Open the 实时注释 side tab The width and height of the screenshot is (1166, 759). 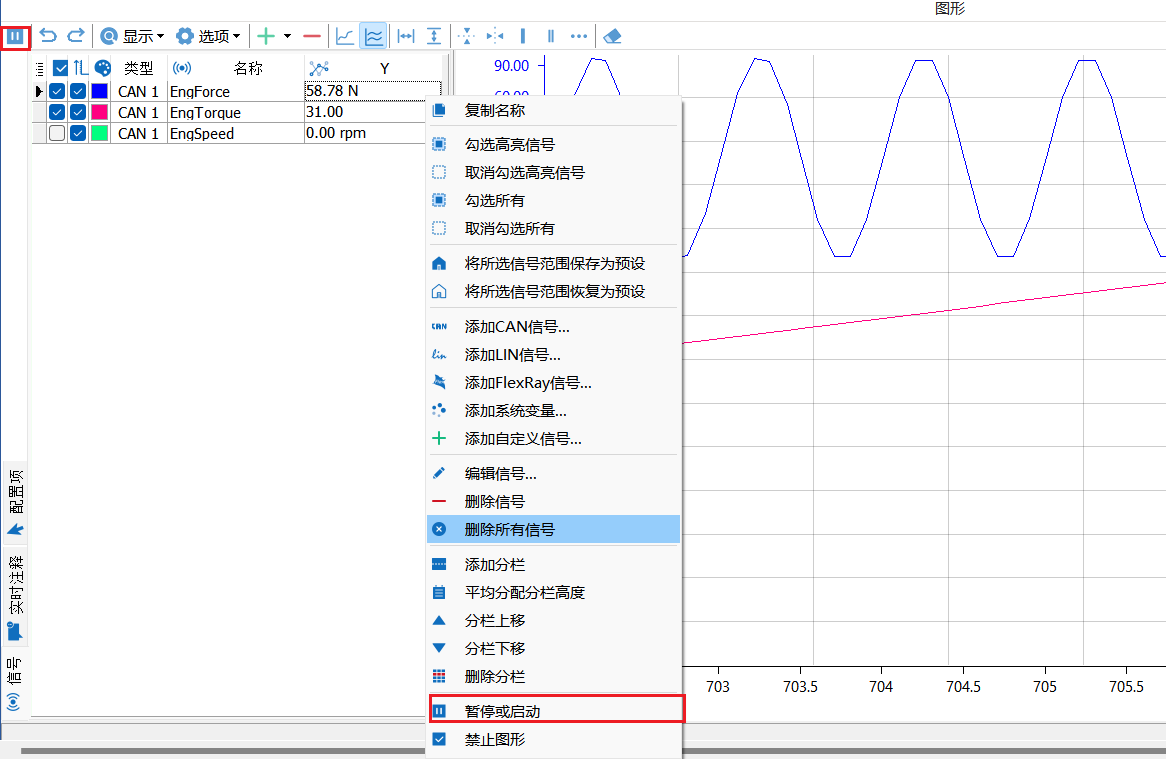[15, 598]
